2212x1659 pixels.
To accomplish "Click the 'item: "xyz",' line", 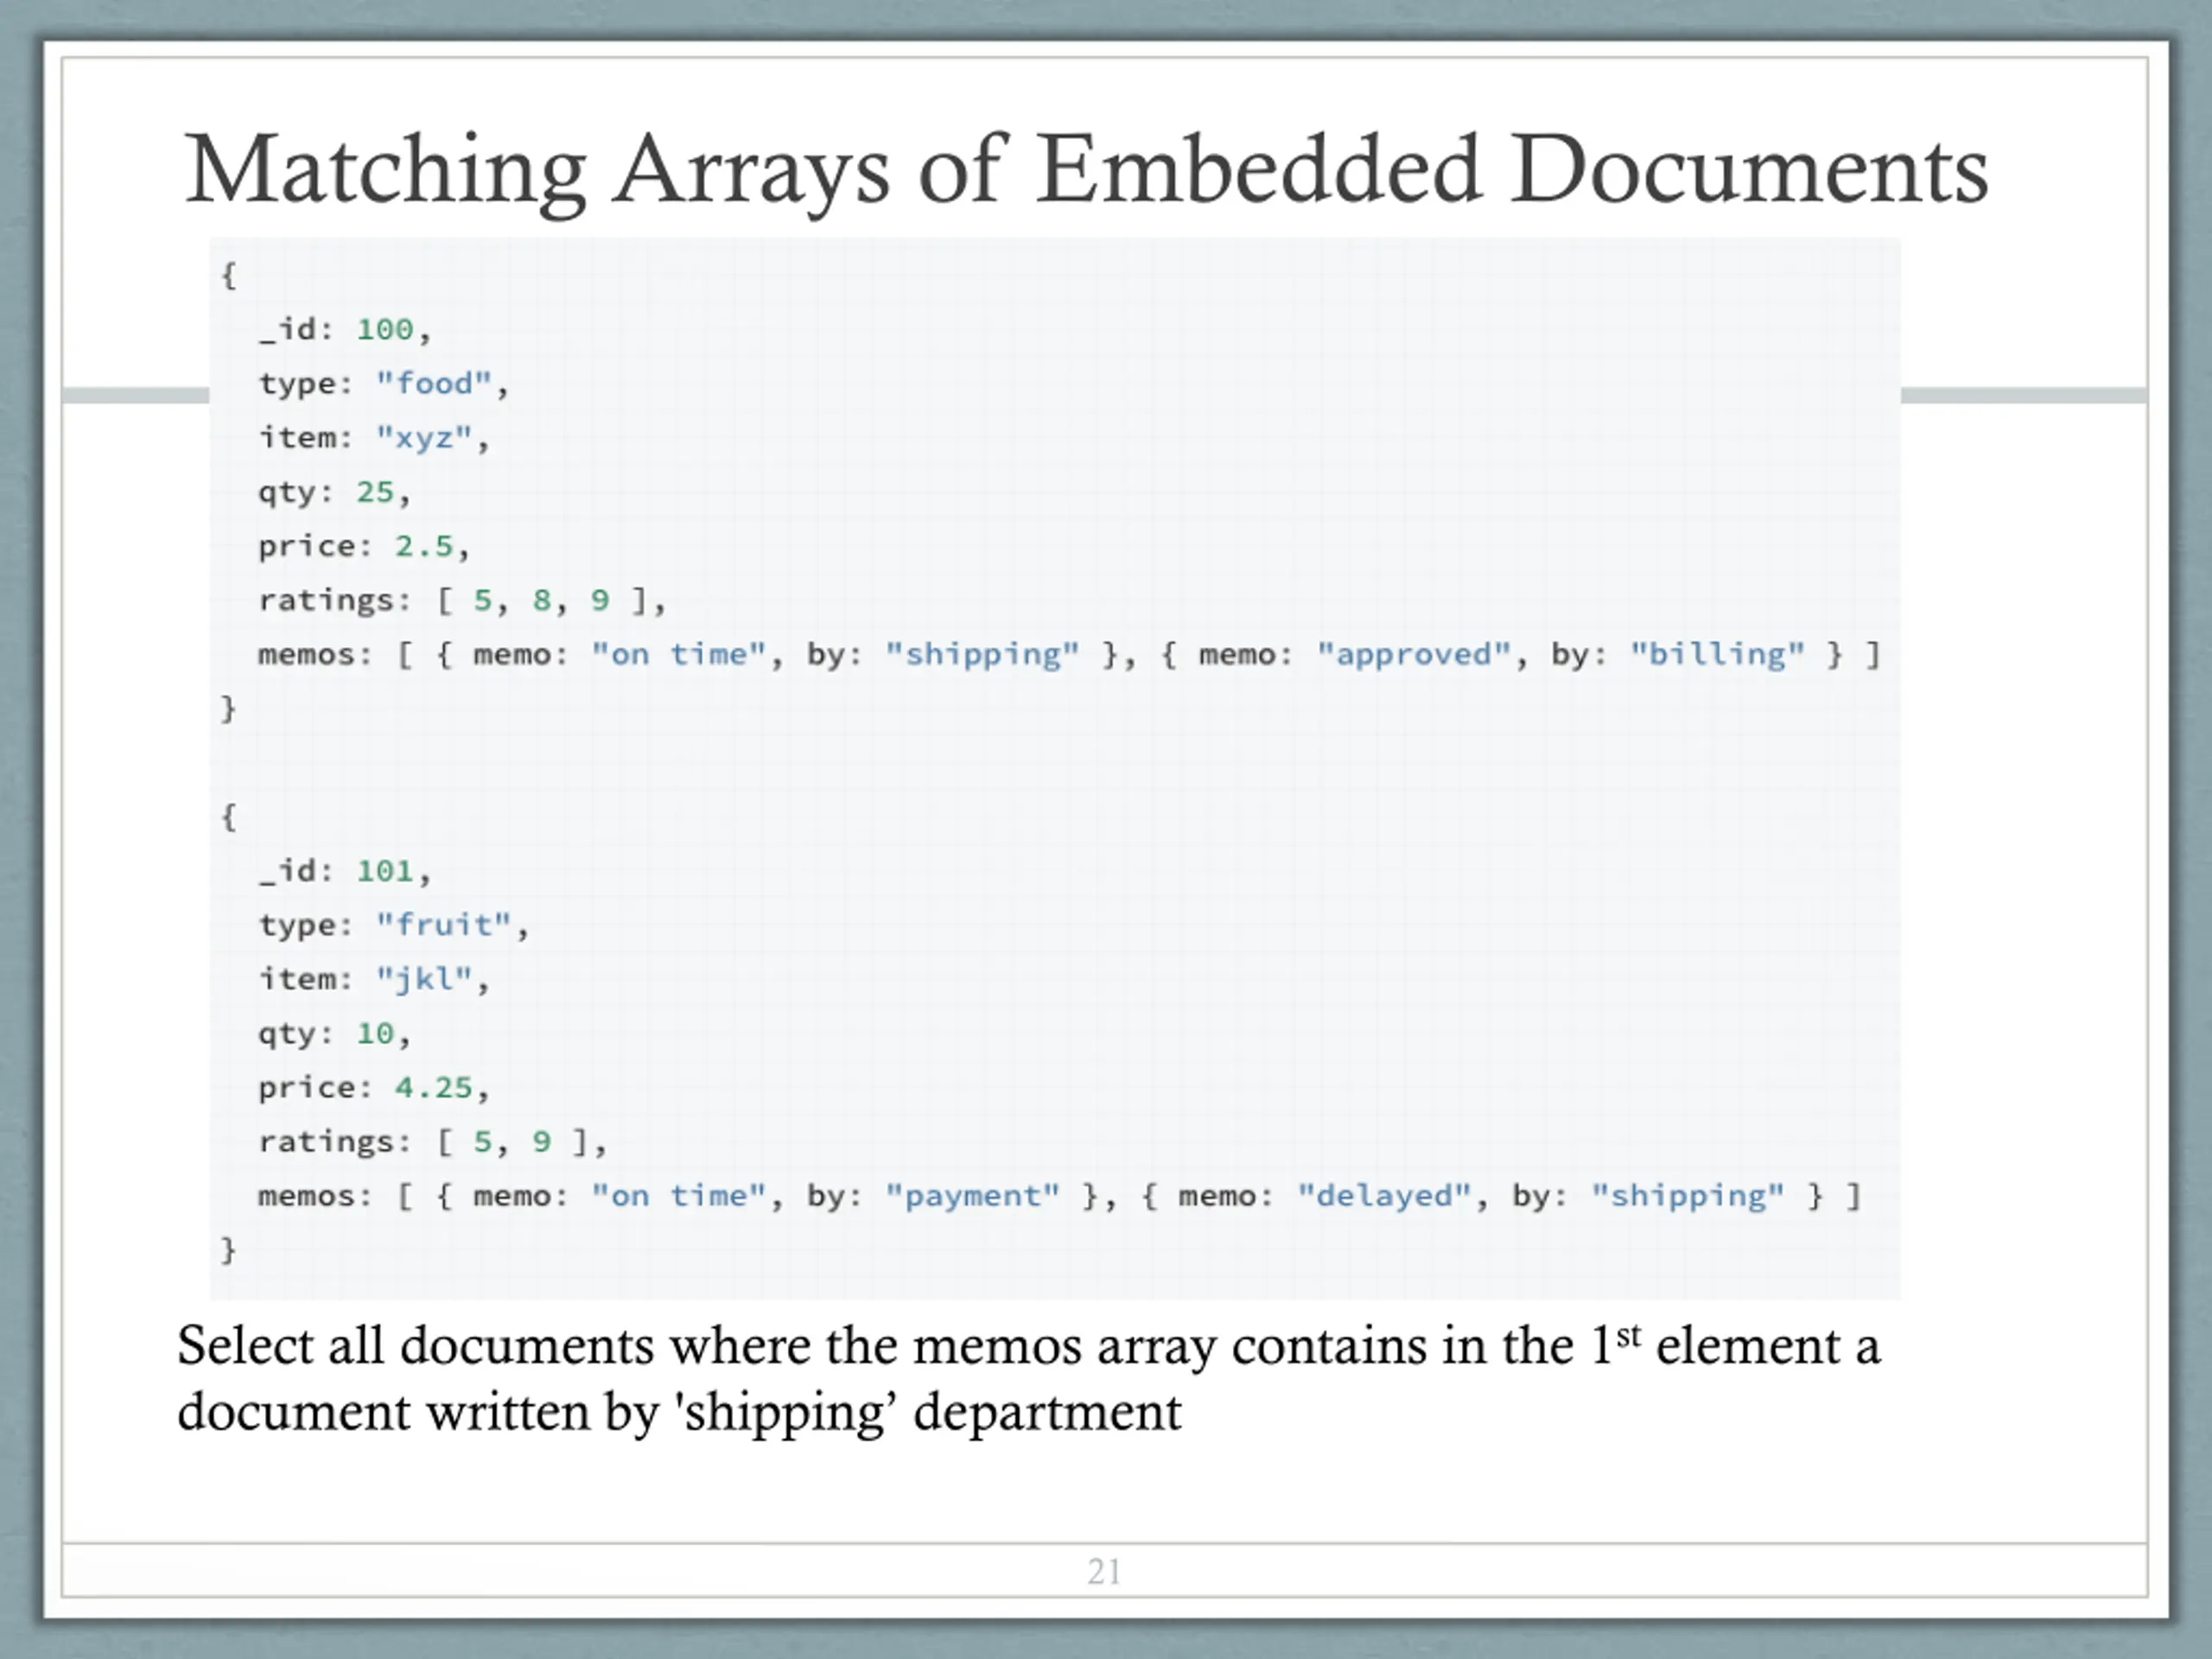I will click(374, 438).
